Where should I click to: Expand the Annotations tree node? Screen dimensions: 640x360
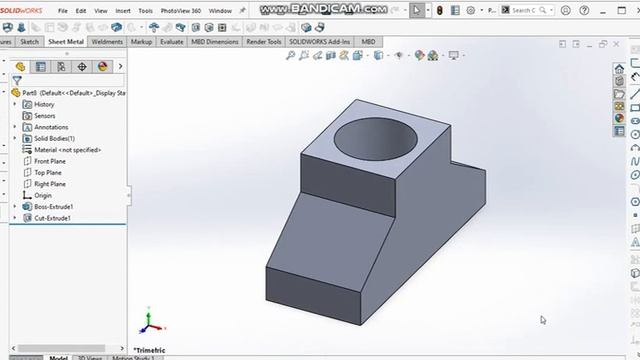tap(15, 127)
